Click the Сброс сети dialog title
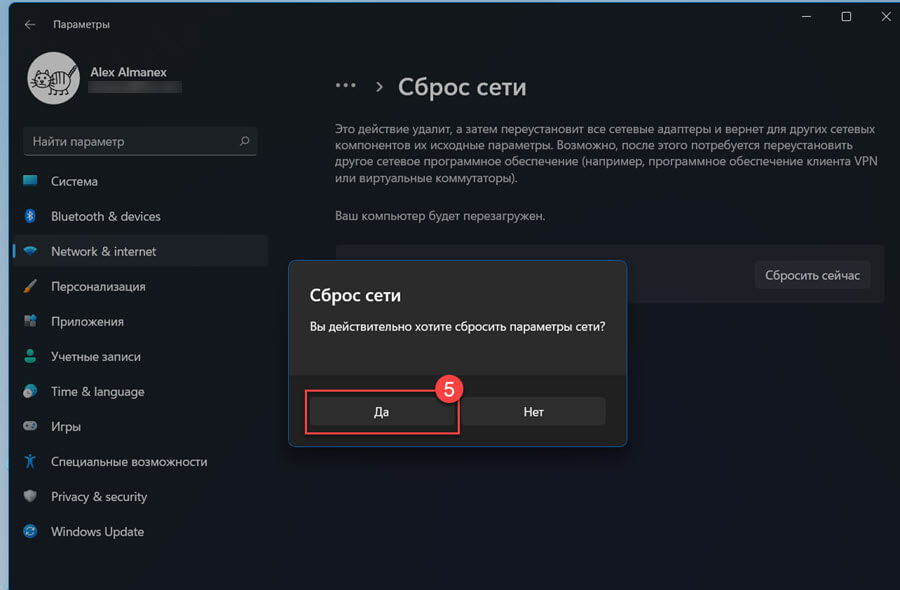 355,295
